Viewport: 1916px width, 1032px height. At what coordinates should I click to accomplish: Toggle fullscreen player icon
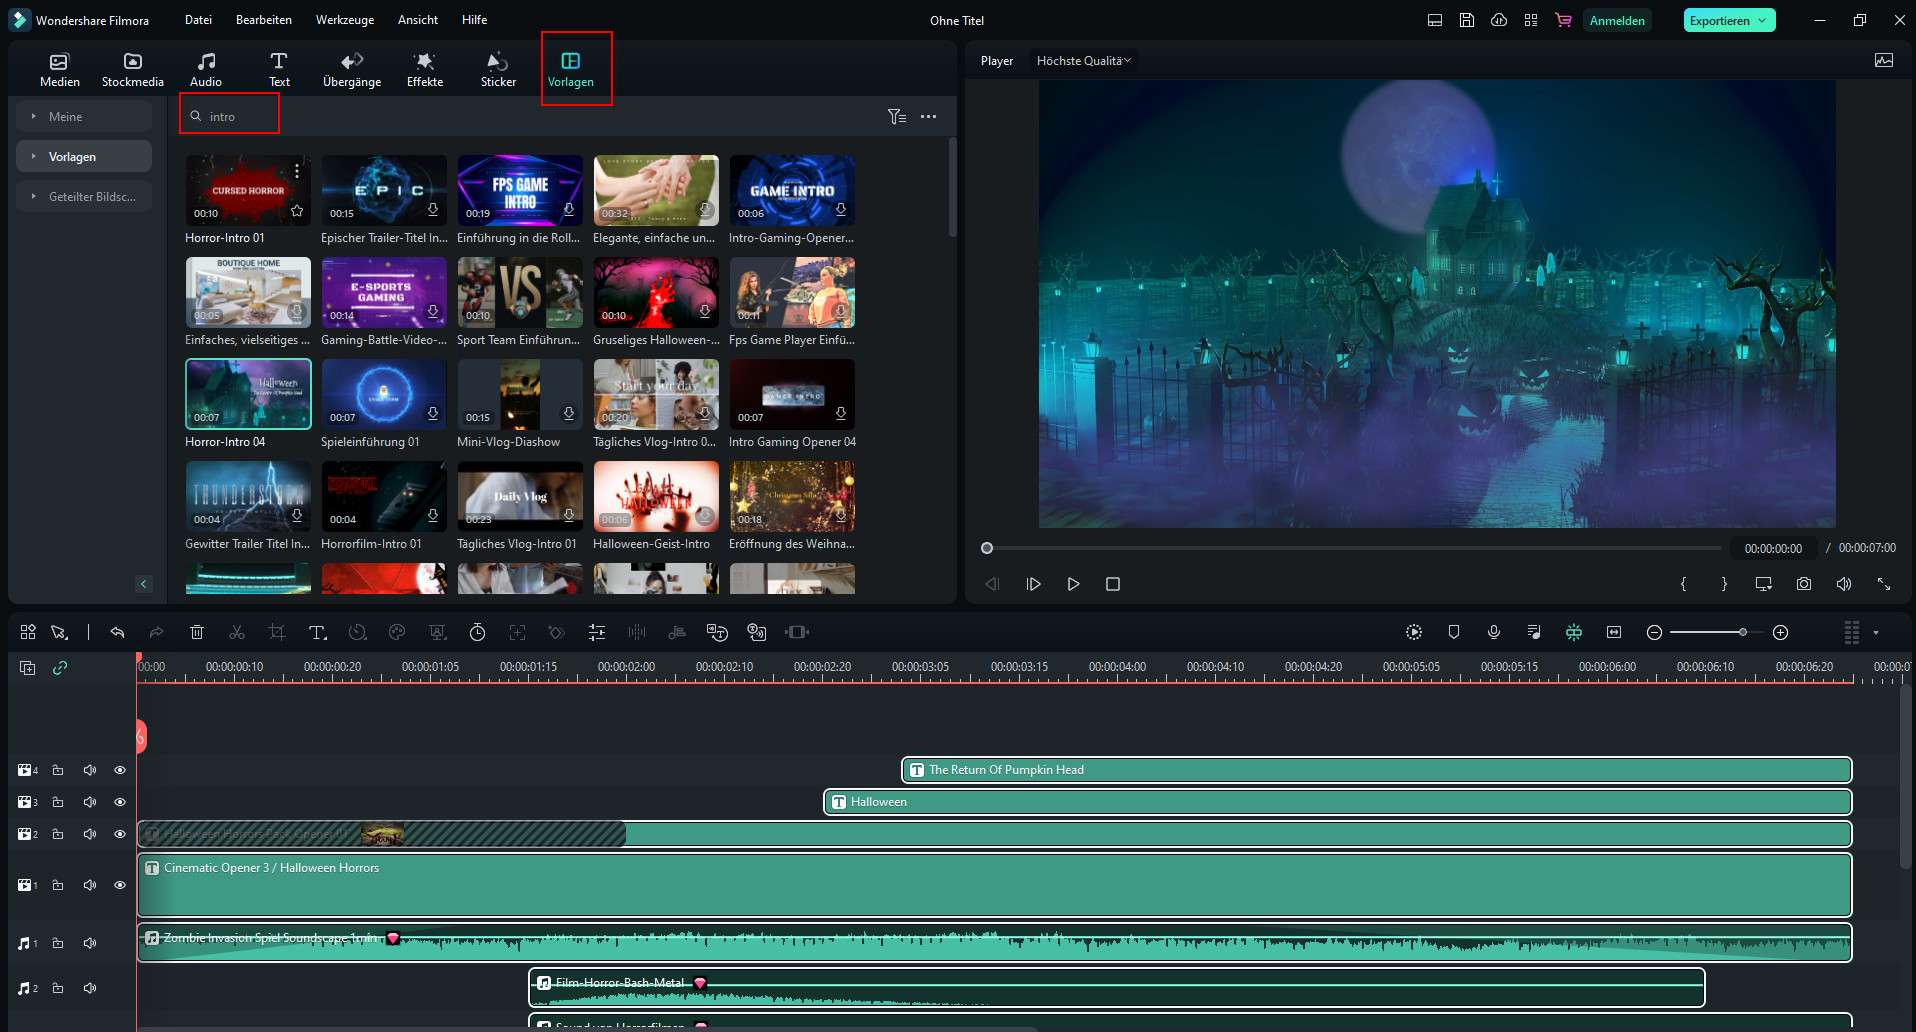click(x=1884, y=584)
